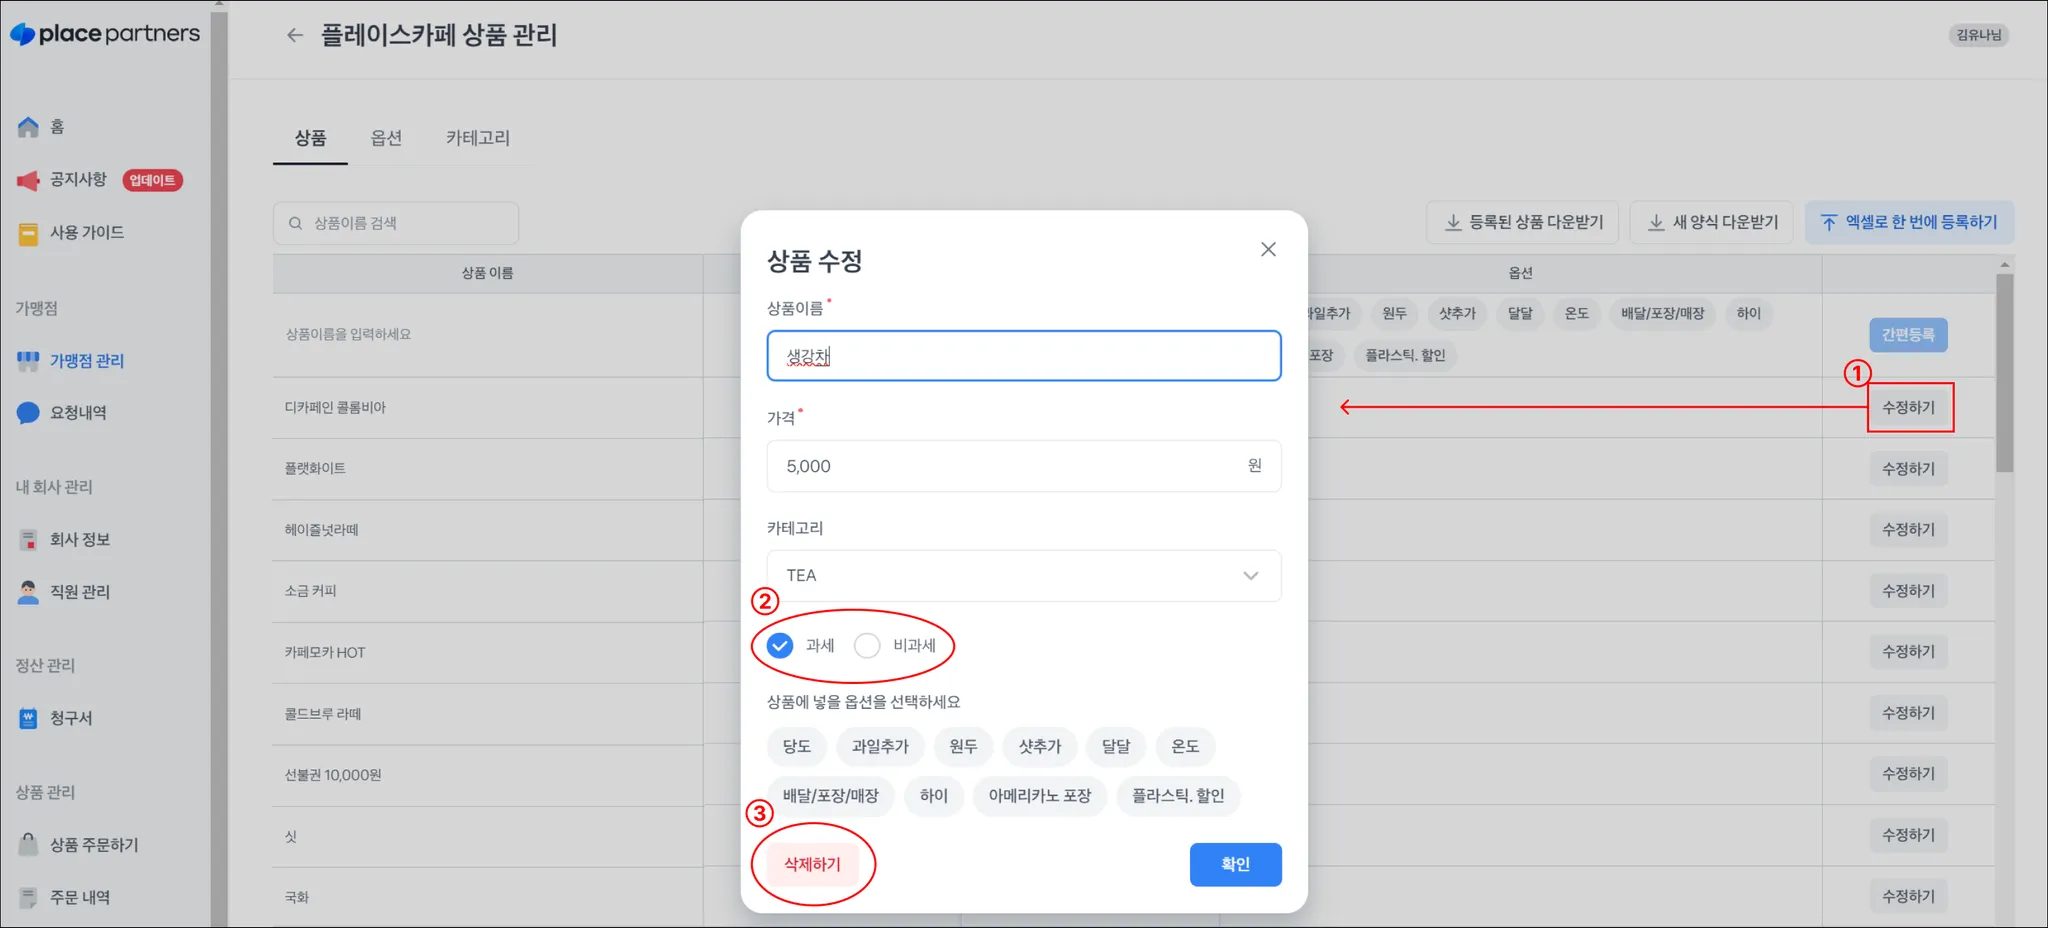
Task: Close the 상품 수정 dialog
Action: click(1268, 249)
